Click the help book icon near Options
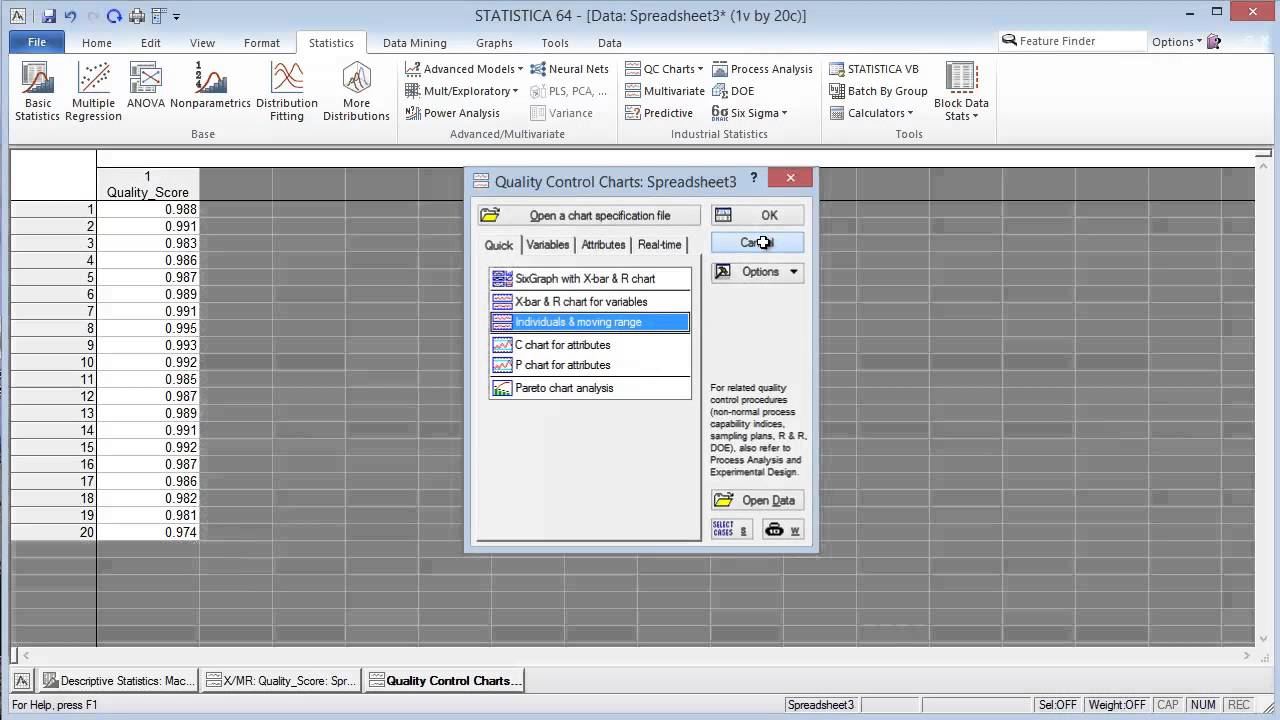 click(1214, 42)
